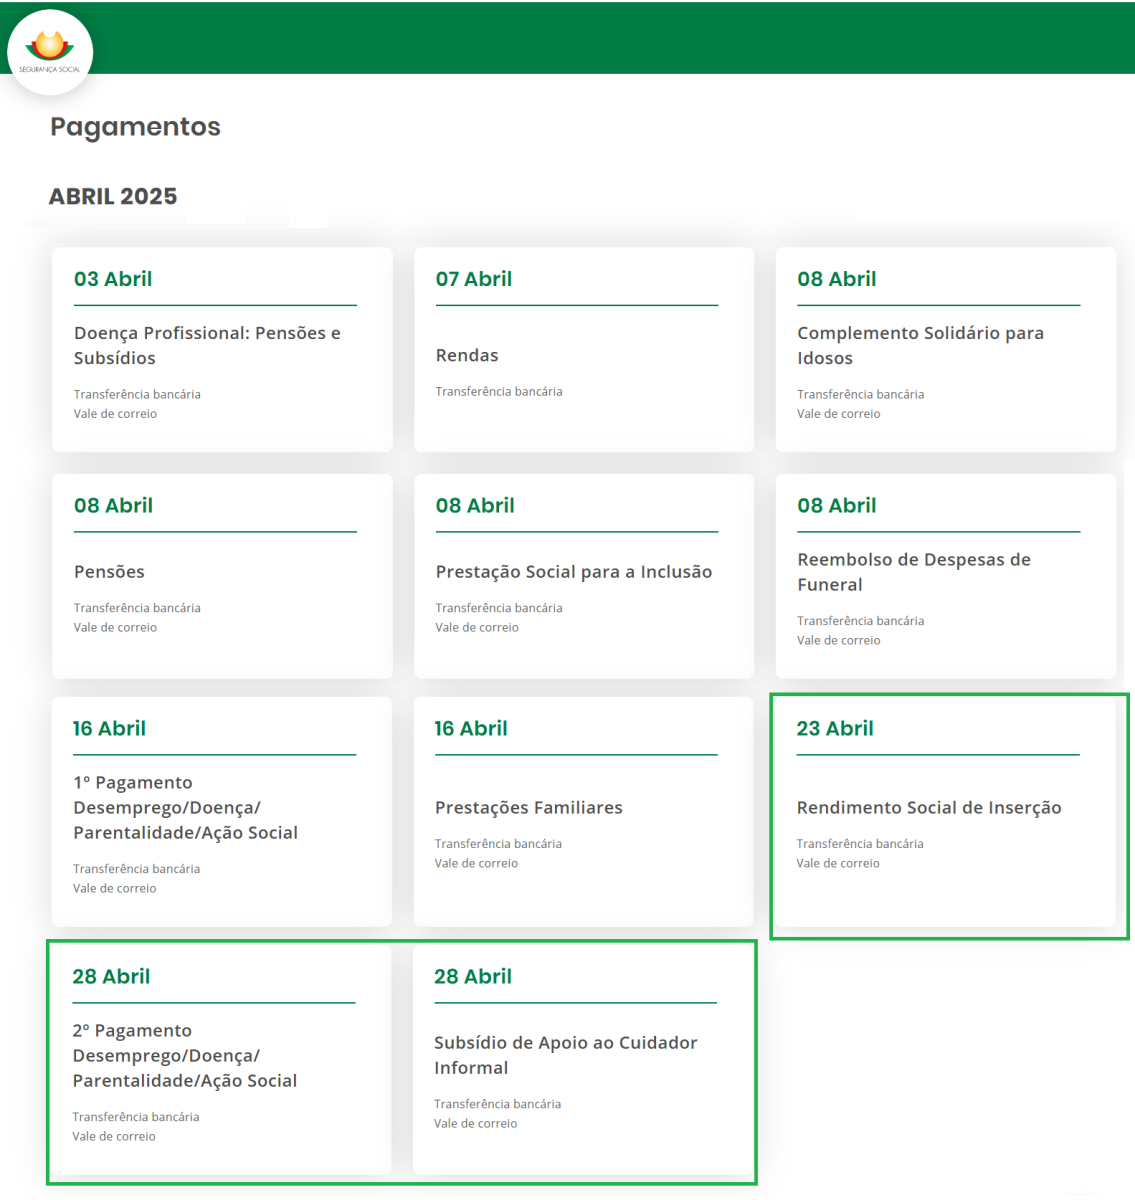Click the Segurança Social logo
The image size is (1135, 1200).
tap(50, 52)
